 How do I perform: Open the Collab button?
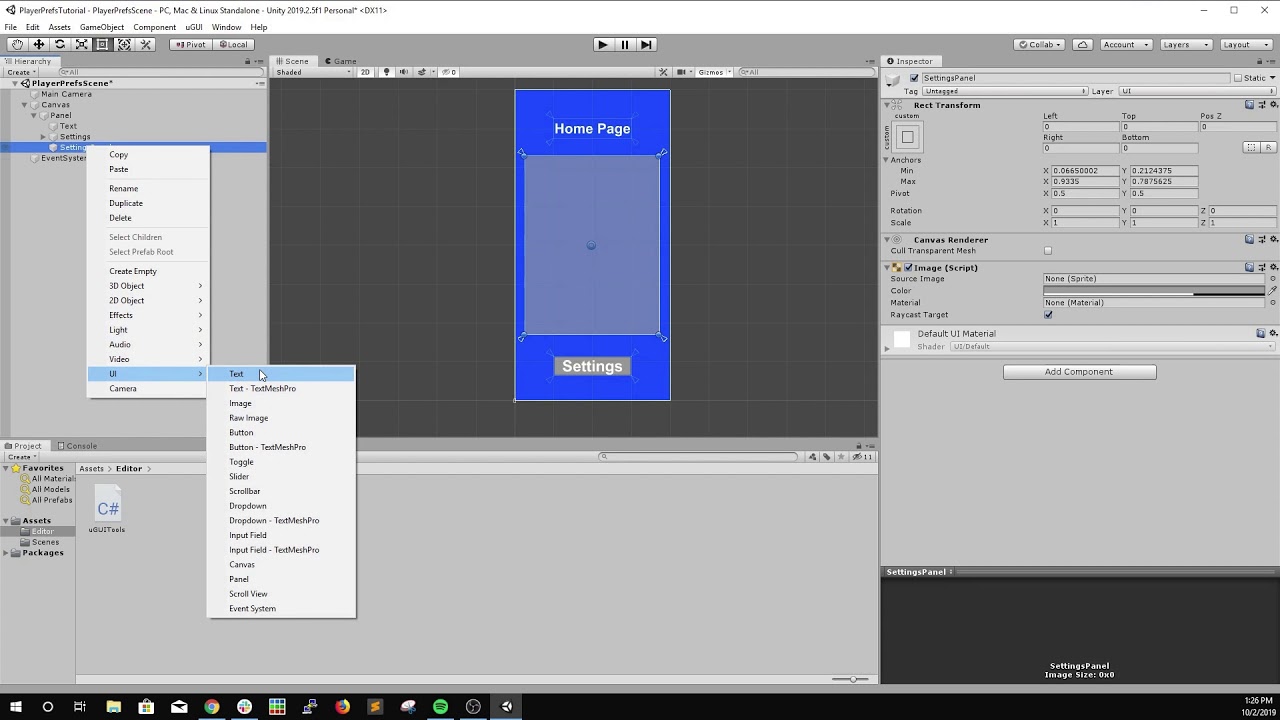1038,44
